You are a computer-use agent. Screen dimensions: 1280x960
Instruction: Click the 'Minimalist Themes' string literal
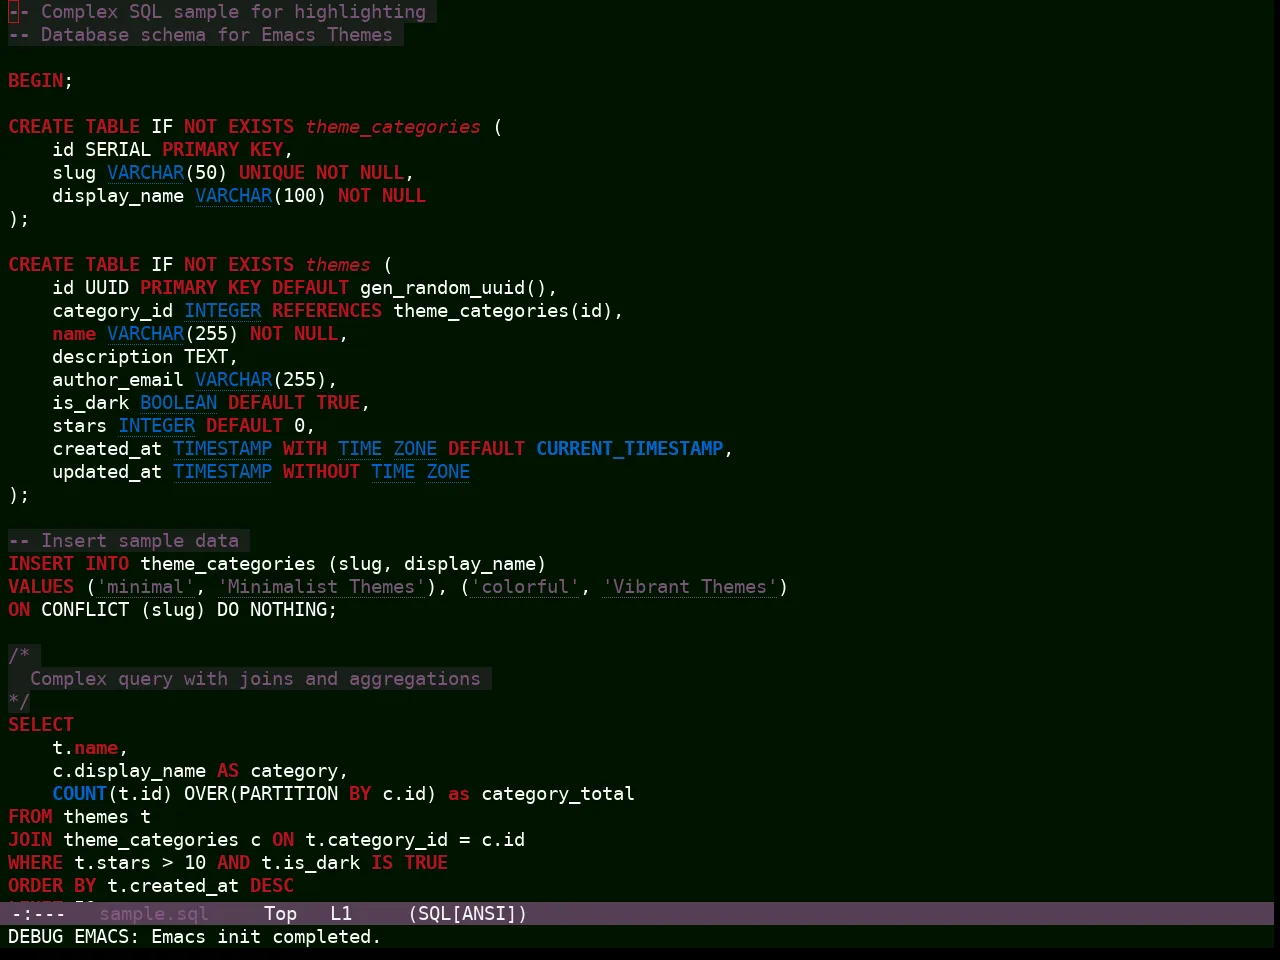pyautogui.click(x=322, y=587)
